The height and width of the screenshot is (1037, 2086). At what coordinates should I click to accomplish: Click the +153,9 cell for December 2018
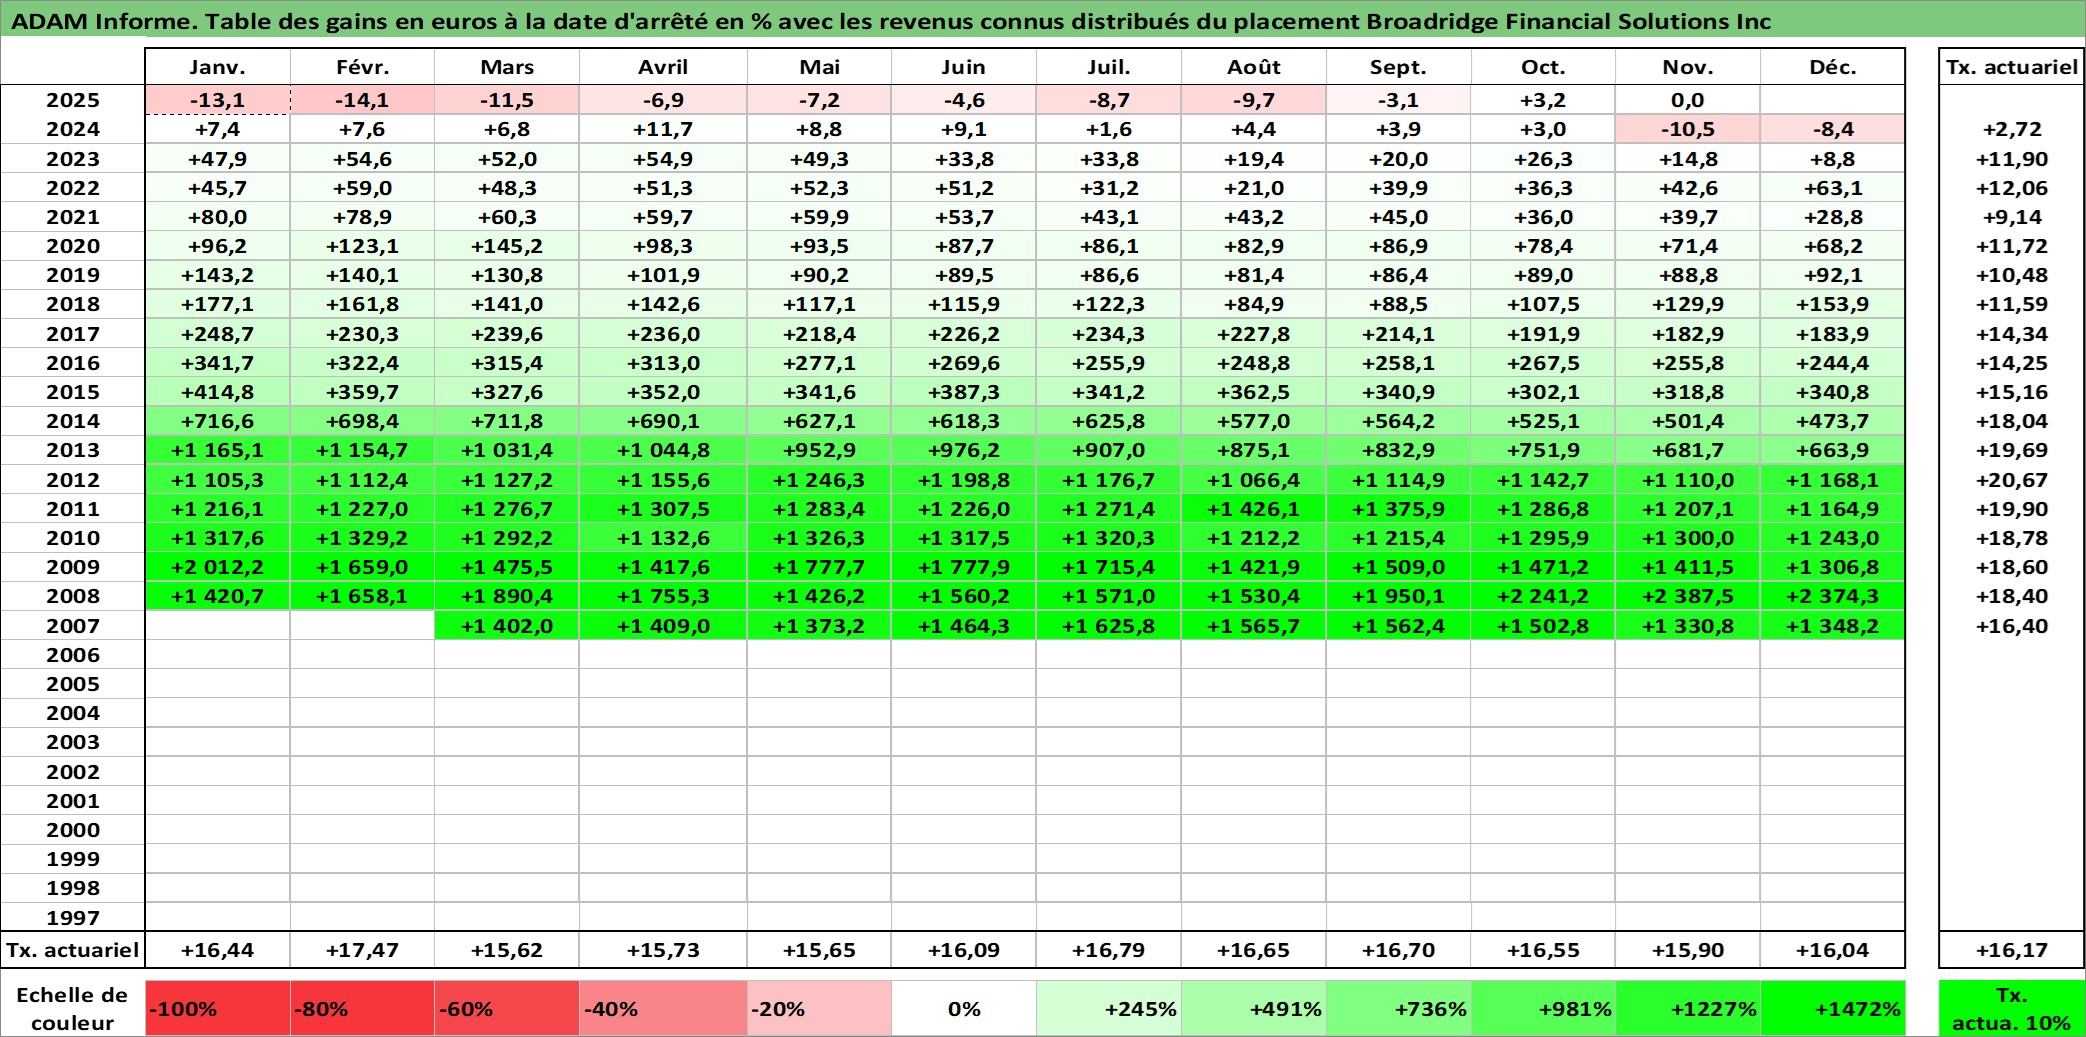tap(1833, 304)
